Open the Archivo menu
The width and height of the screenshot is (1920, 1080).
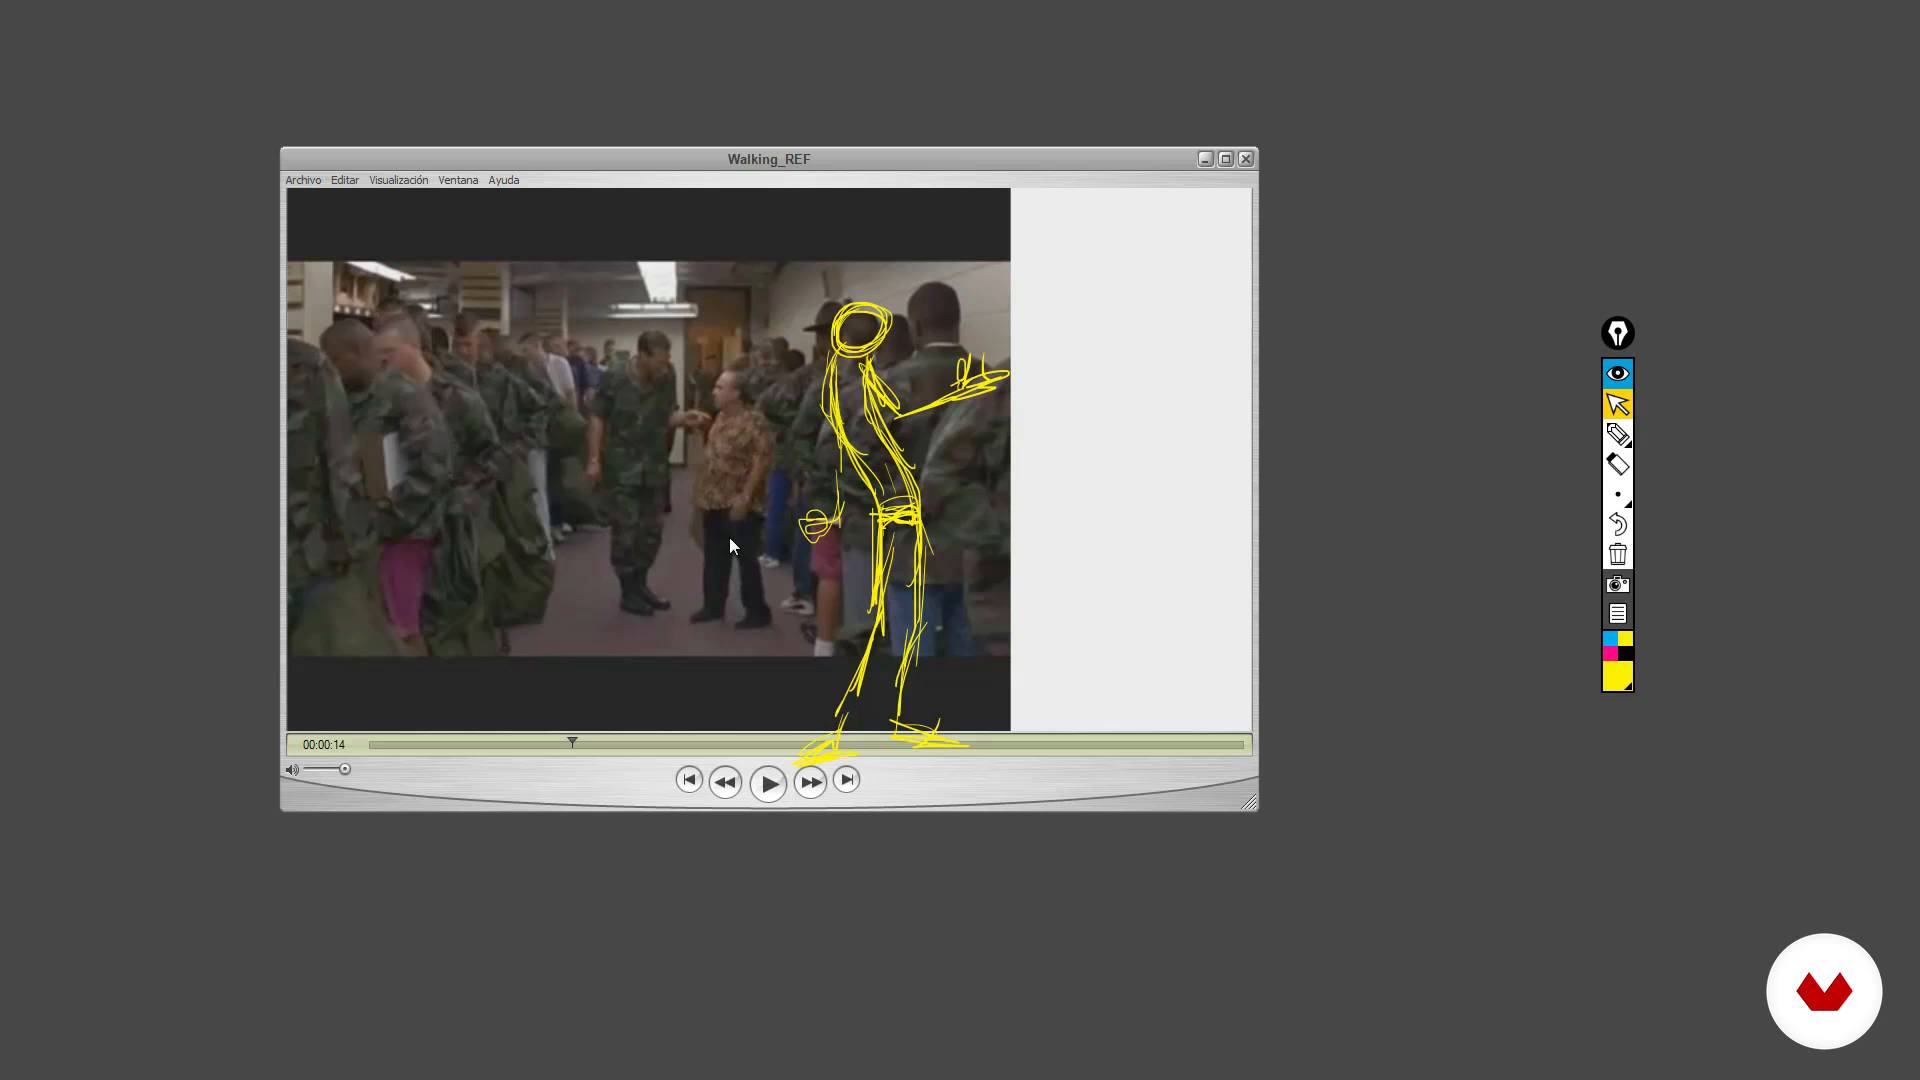(x=303, y=180)
